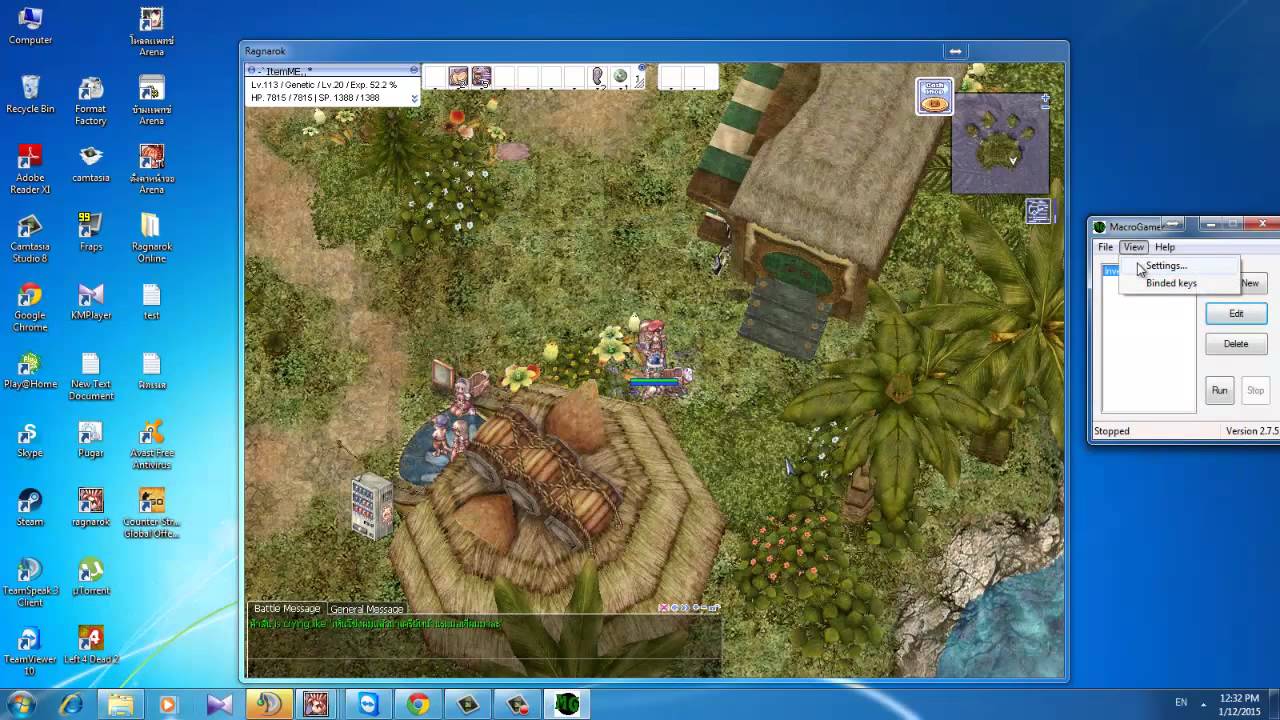Open TeamSpeak 3 Client shortcut
1280x720 pixels.
coord(30,584)
